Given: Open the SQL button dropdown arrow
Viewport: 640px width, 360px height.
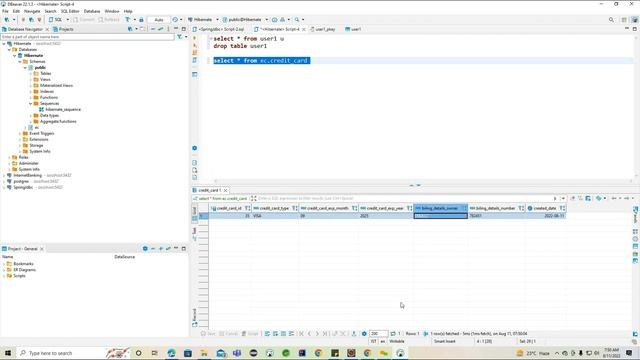Looking at the screenshot, I should point(68,20).
